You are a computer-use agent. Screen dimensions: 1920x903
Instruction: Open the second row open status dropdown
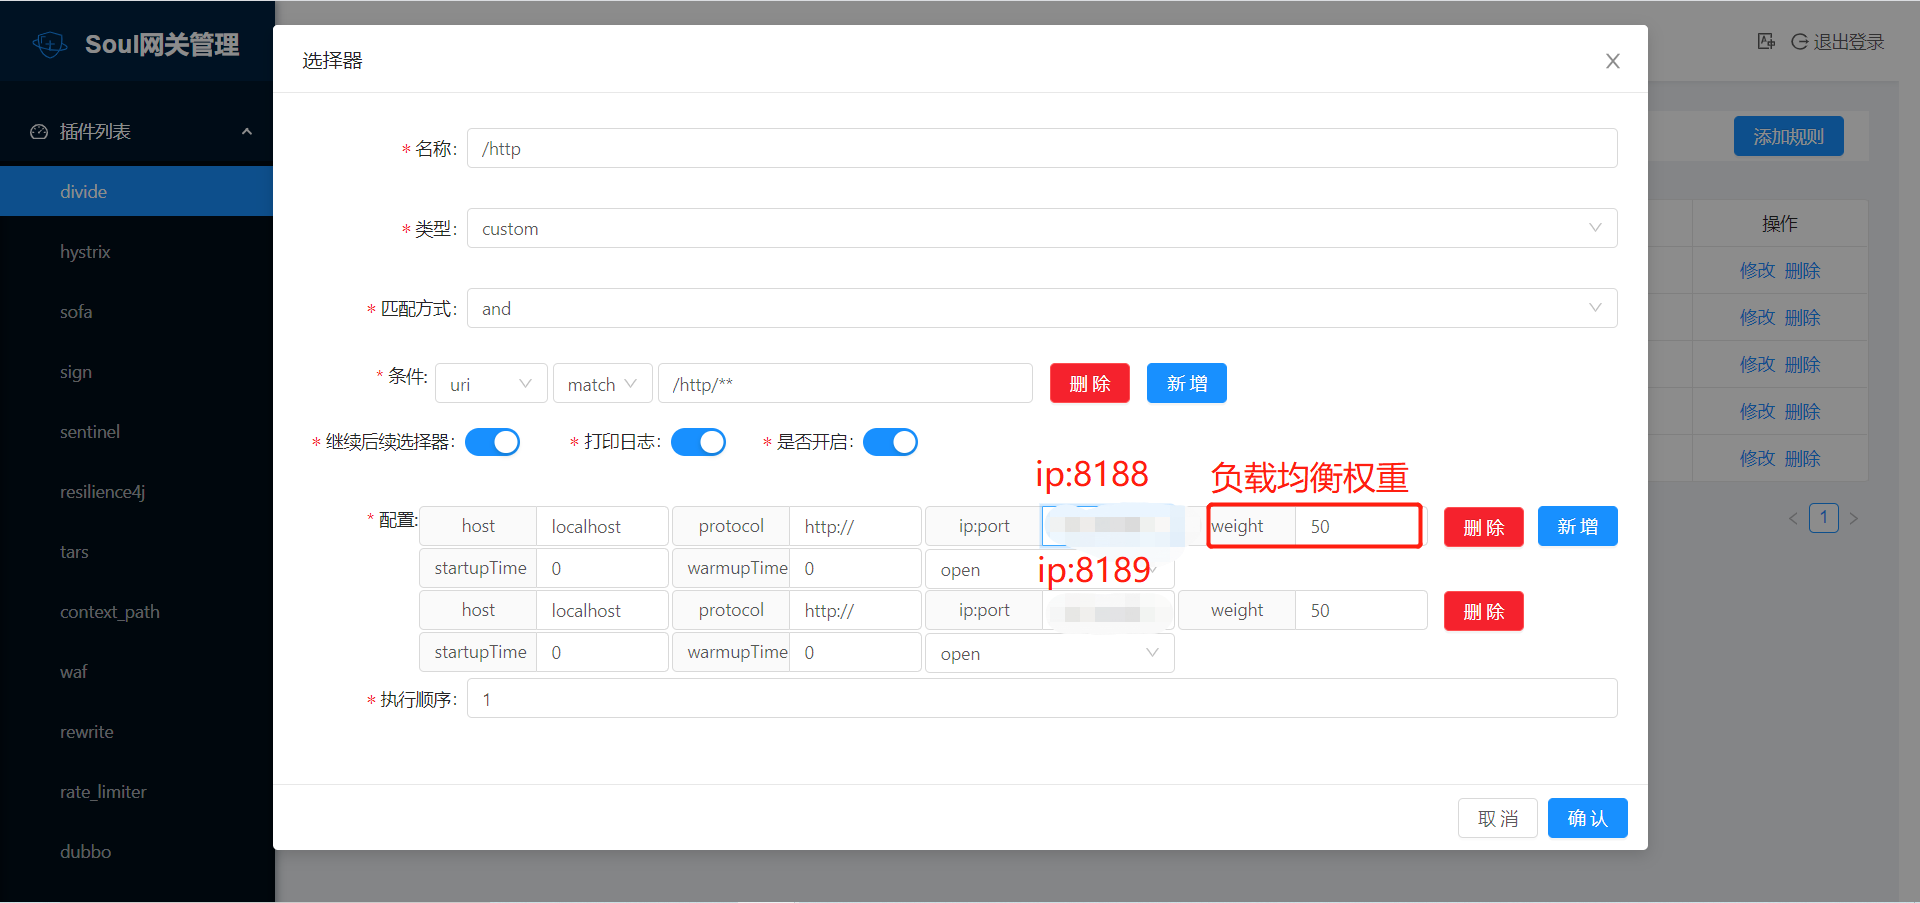(1049, 653)
